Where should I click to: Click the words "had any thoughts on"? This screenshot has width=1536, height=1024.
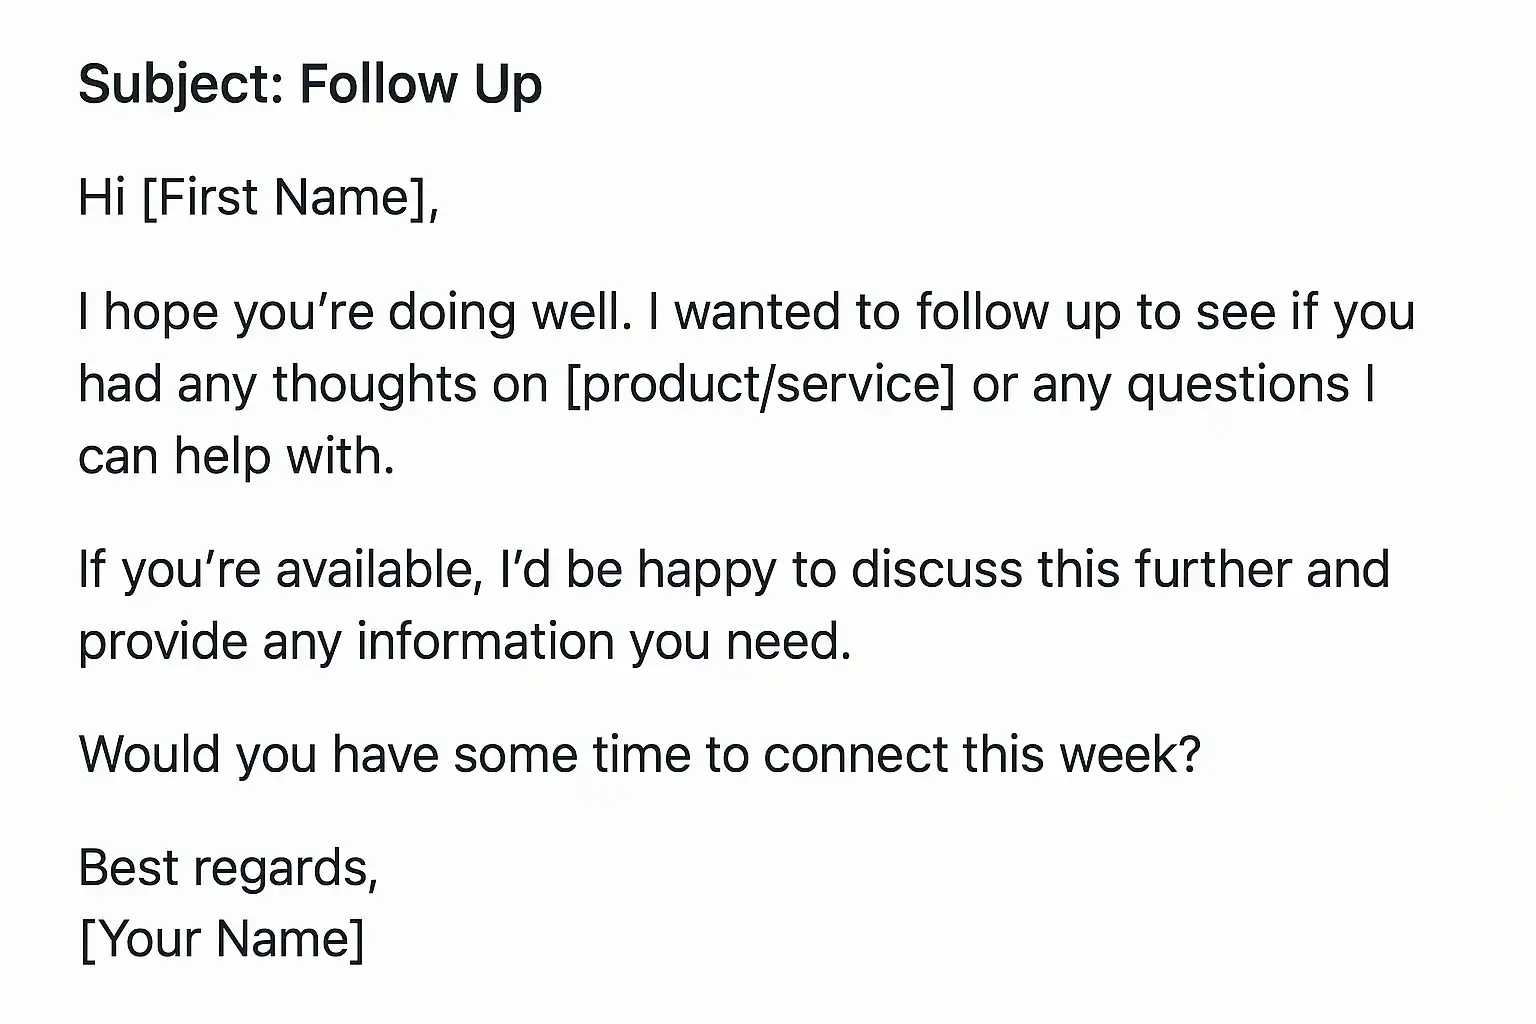point(313,385)
